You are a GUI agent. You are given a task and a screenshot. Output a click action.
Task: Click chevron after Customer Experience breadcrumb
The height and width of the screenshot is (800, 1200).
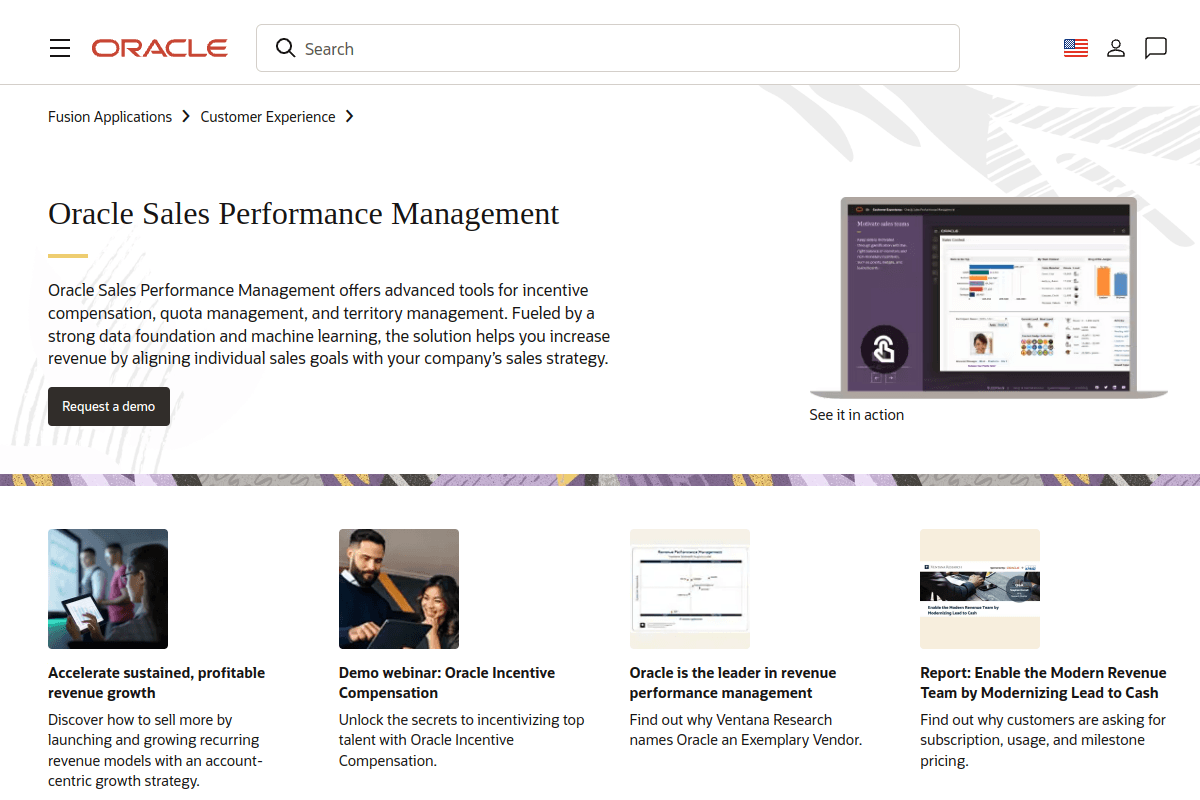click(349, 117)
